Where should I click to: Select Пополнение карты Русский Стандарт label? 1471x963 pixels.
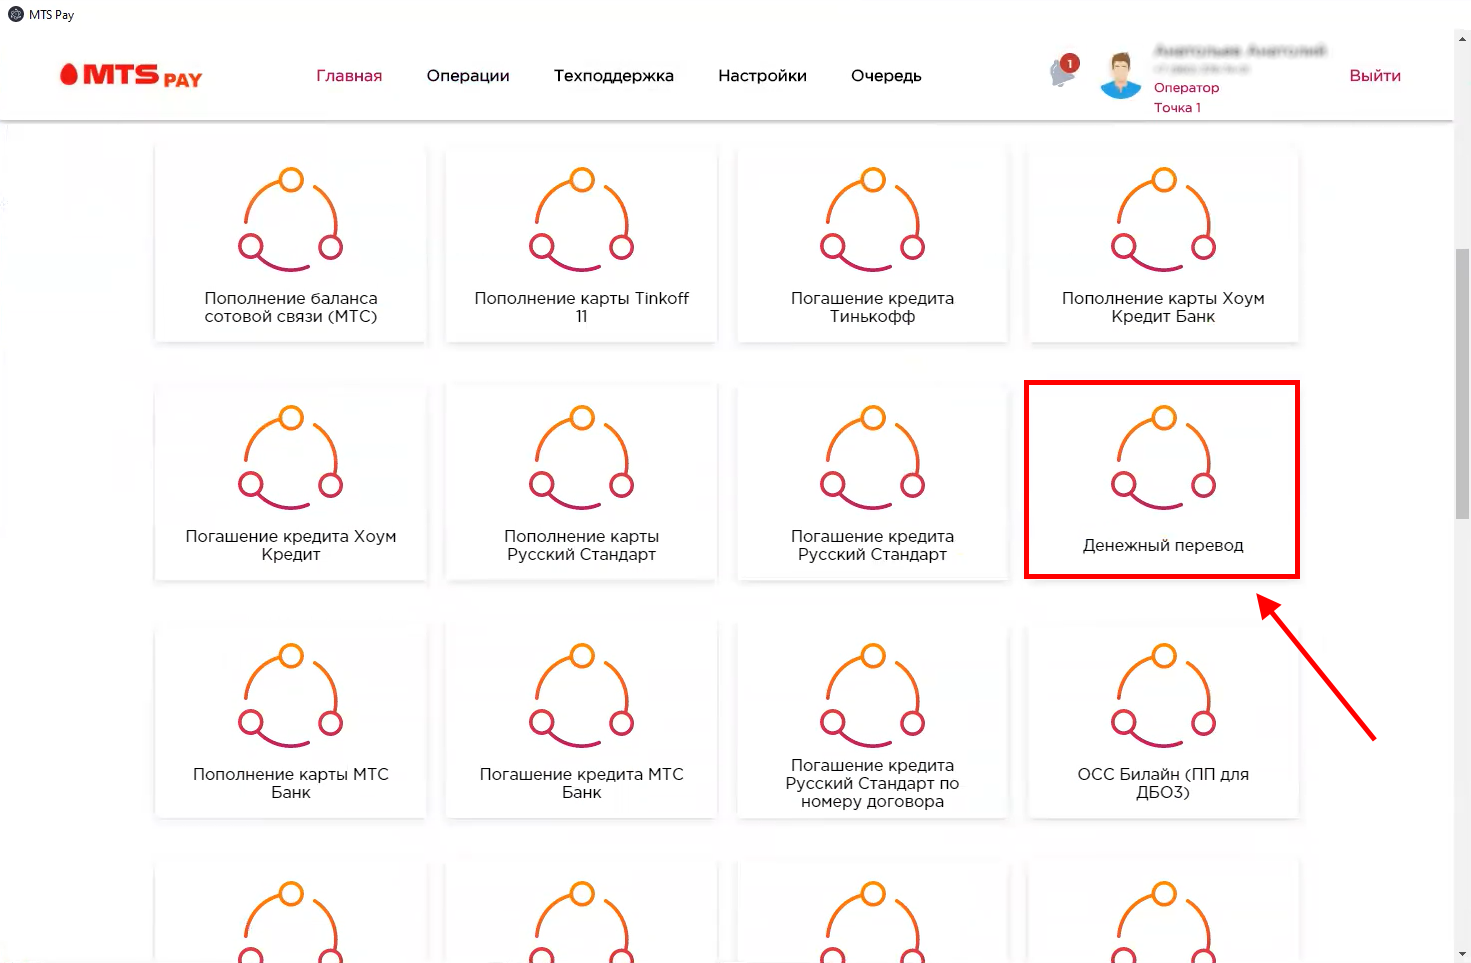pyautogui.click(x=582, y=545)
